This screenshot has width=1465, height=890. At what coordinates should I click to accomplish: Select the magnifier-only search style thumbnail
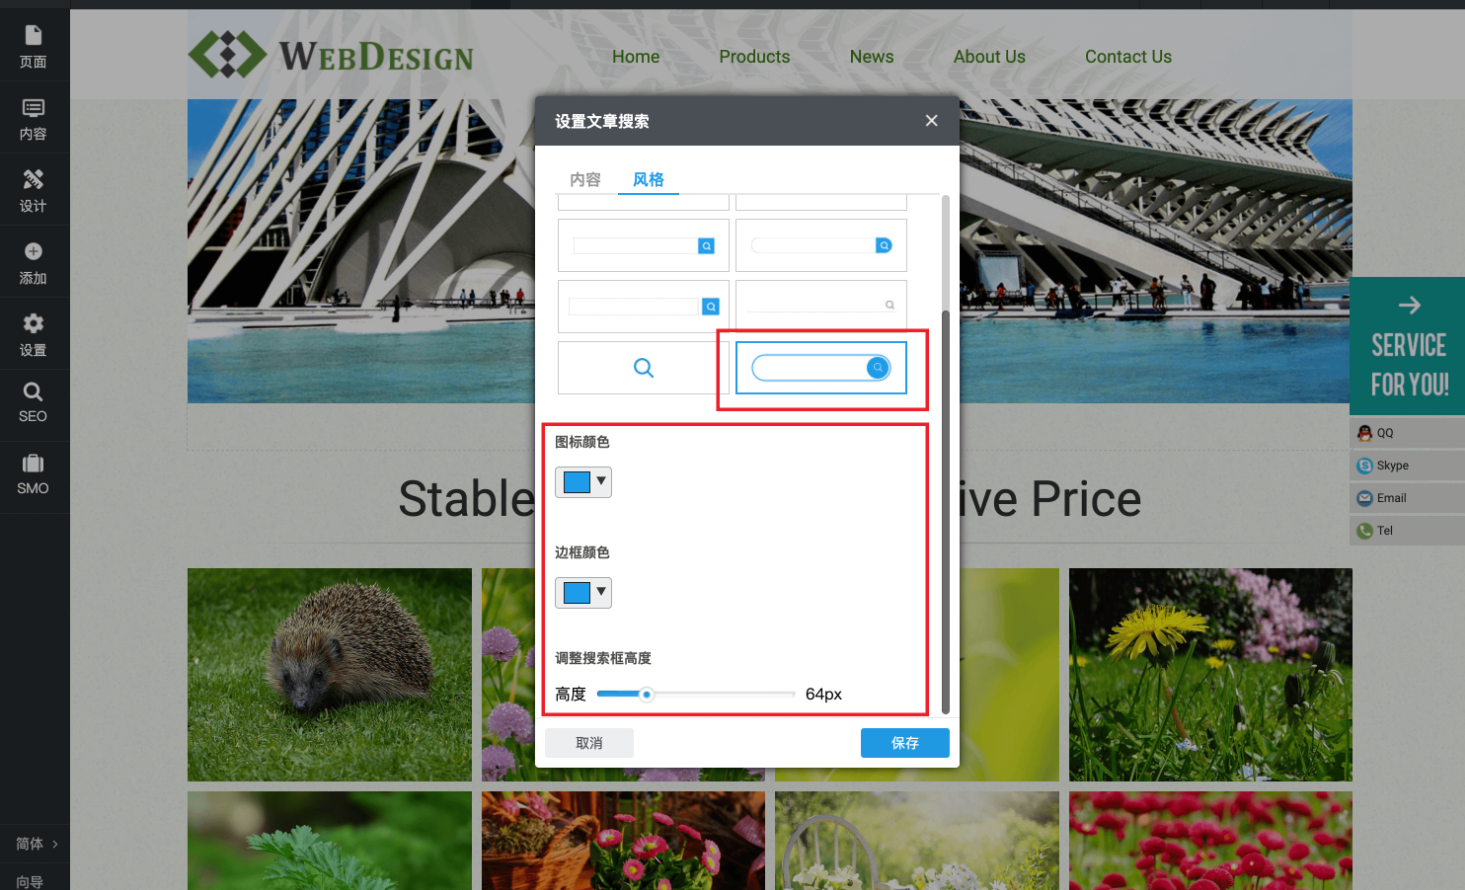pyautogui.click(x=643, y=368)
